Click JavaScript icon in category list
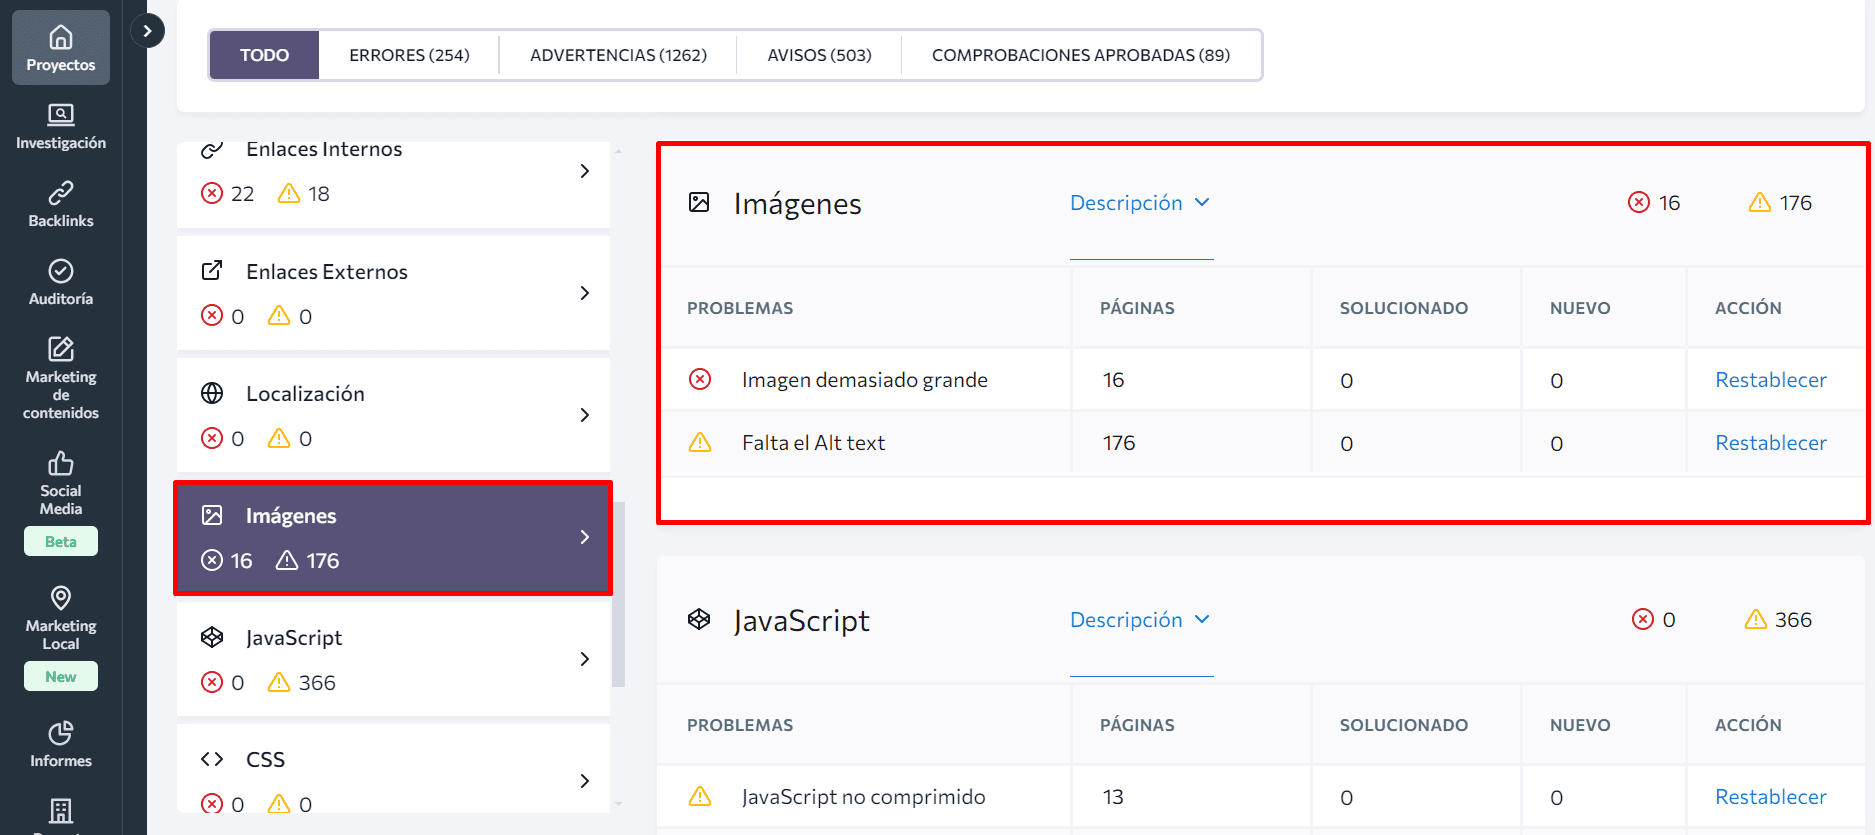This screenshot has height=835, width=1875. pos(212,637)
